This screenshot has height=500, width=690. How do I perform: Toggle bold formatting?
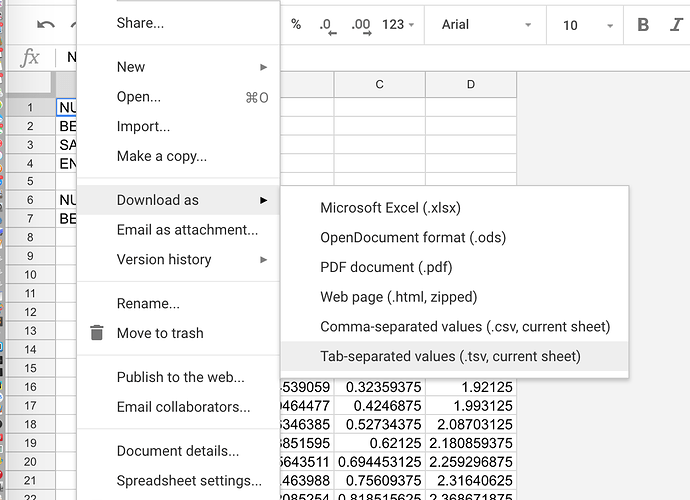(x=643, y=24)
